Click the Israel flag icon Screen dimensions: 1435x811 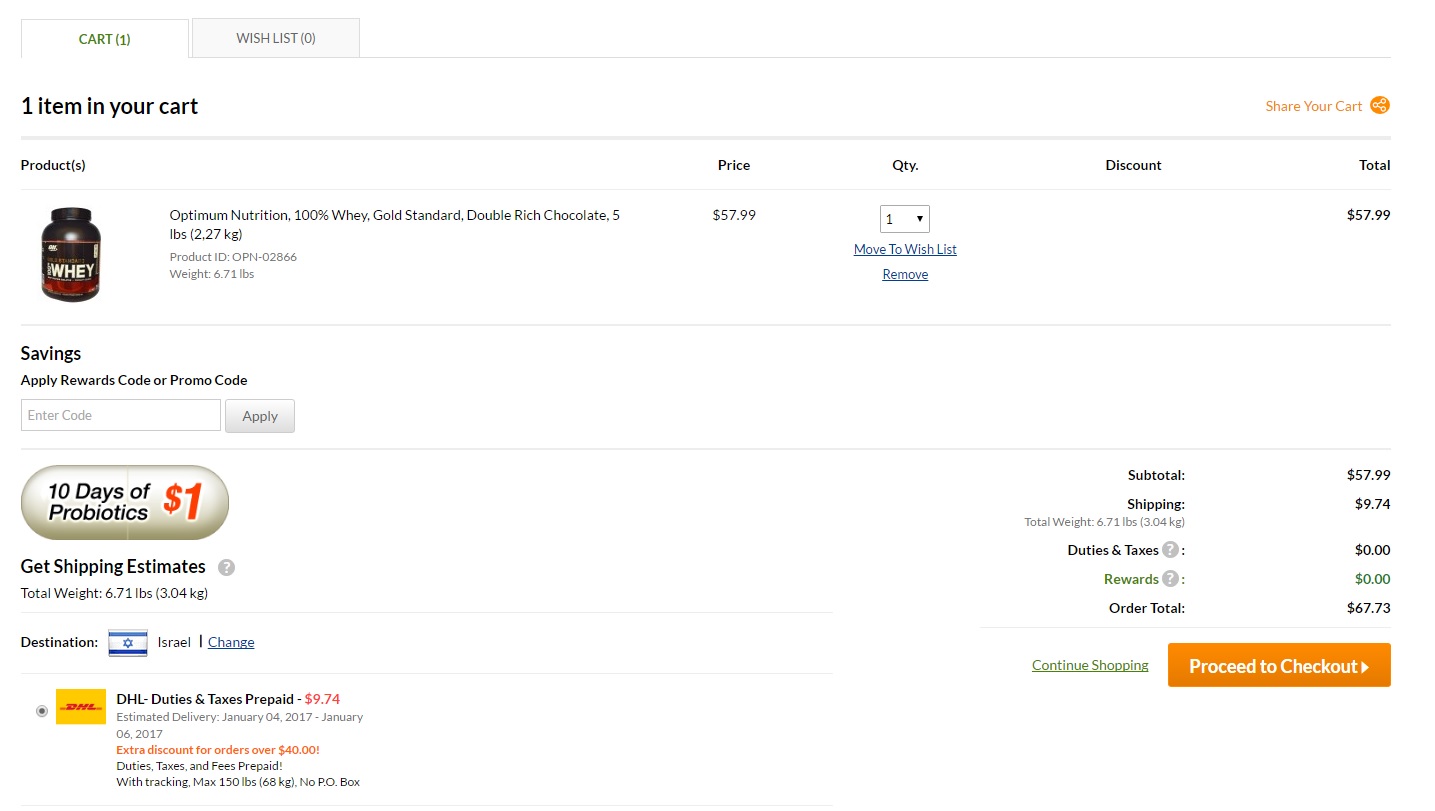click(x=128, y=642)
